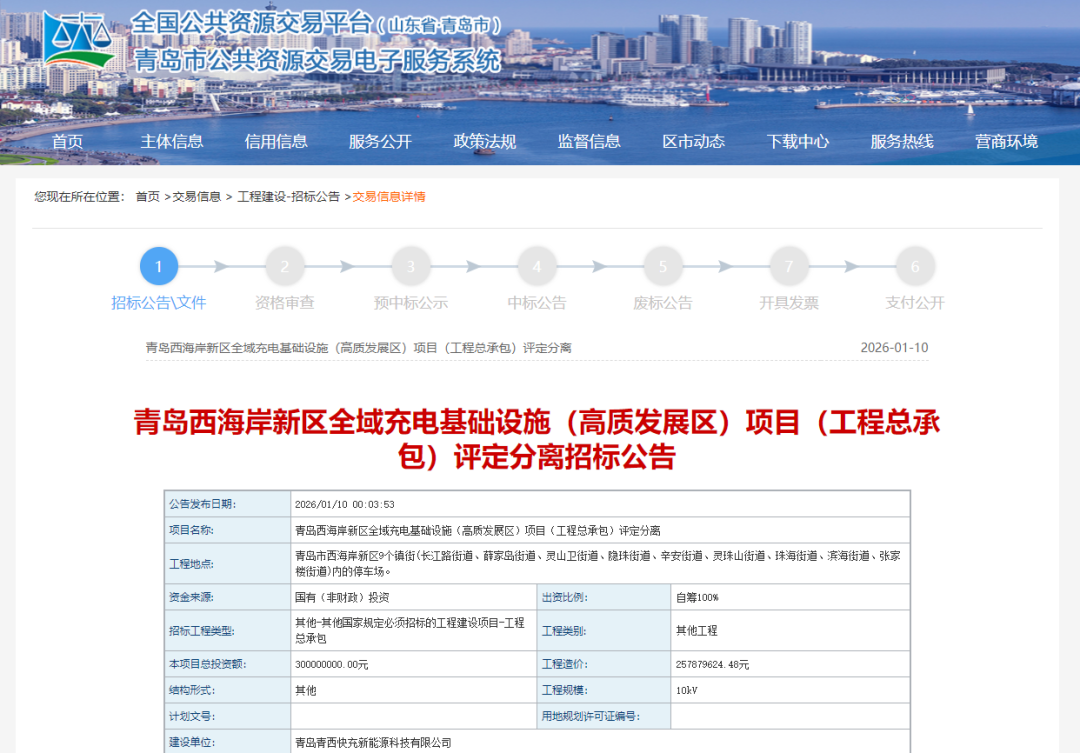Open the 首页 navigation item
This screenshot has width=1080, height=753.
tap(68, 142)
